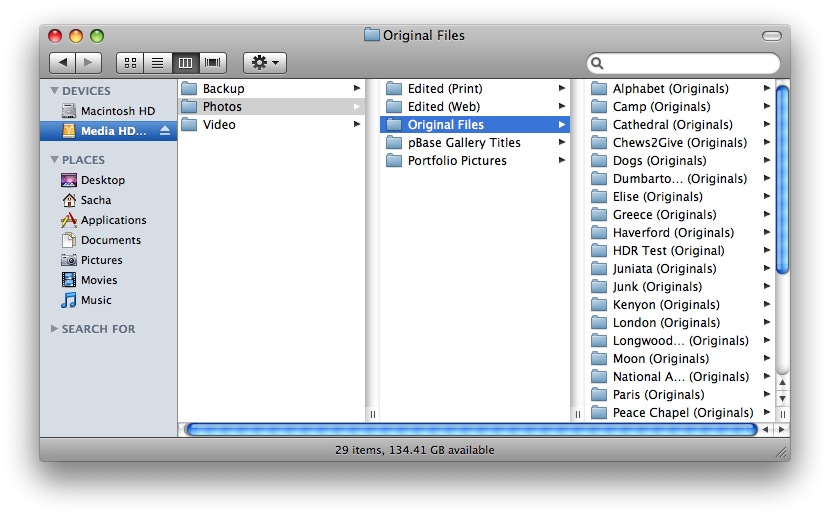830x516 pixels.
Task: Collapse the DEVICES section
Action: [54, 90]
